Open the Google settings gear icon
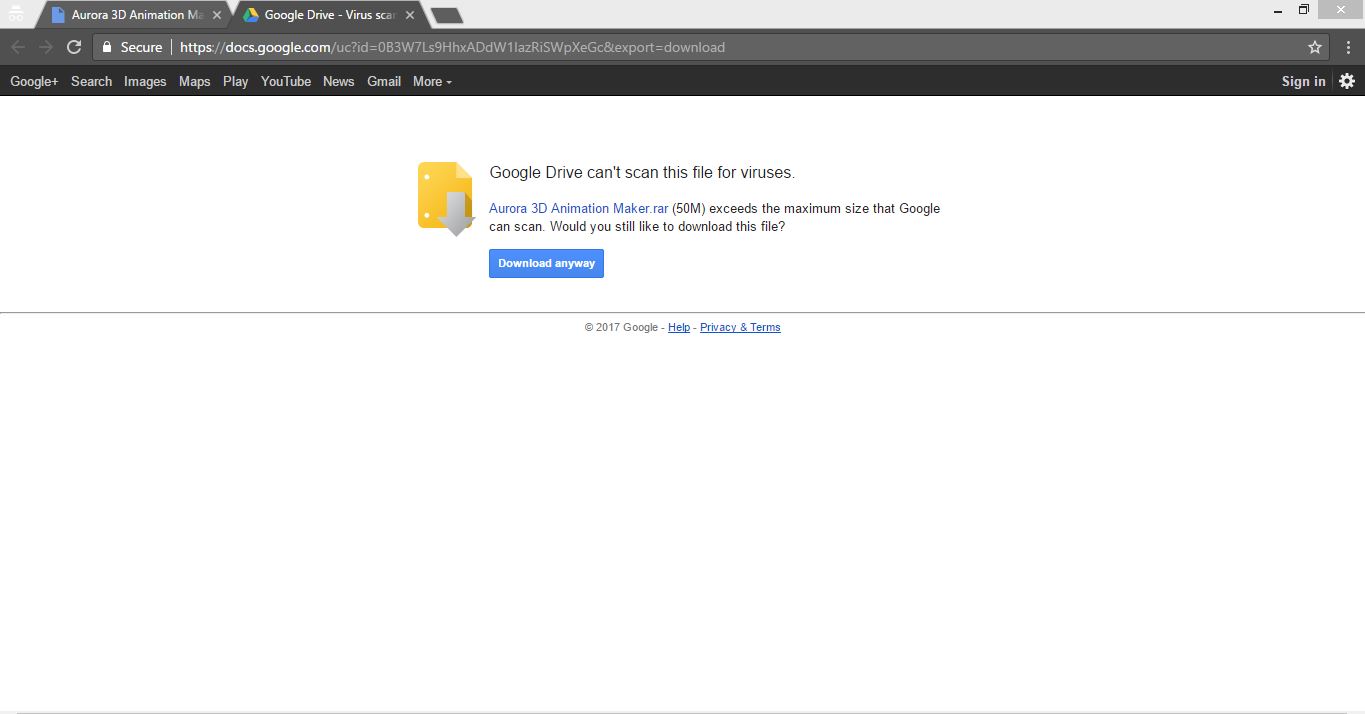Screen dimensions: 1365x714 click(1347, 81)
